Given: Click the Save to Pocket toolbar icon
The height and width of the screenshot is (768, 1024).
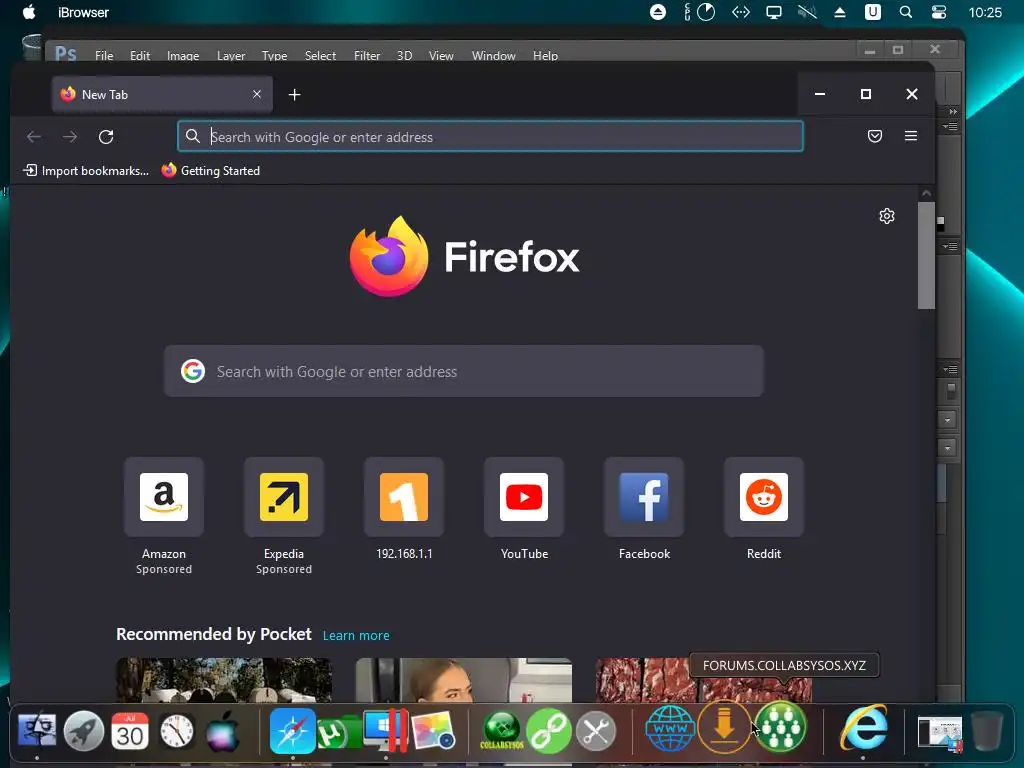Looking at the screenshot, I should [874, 136].
